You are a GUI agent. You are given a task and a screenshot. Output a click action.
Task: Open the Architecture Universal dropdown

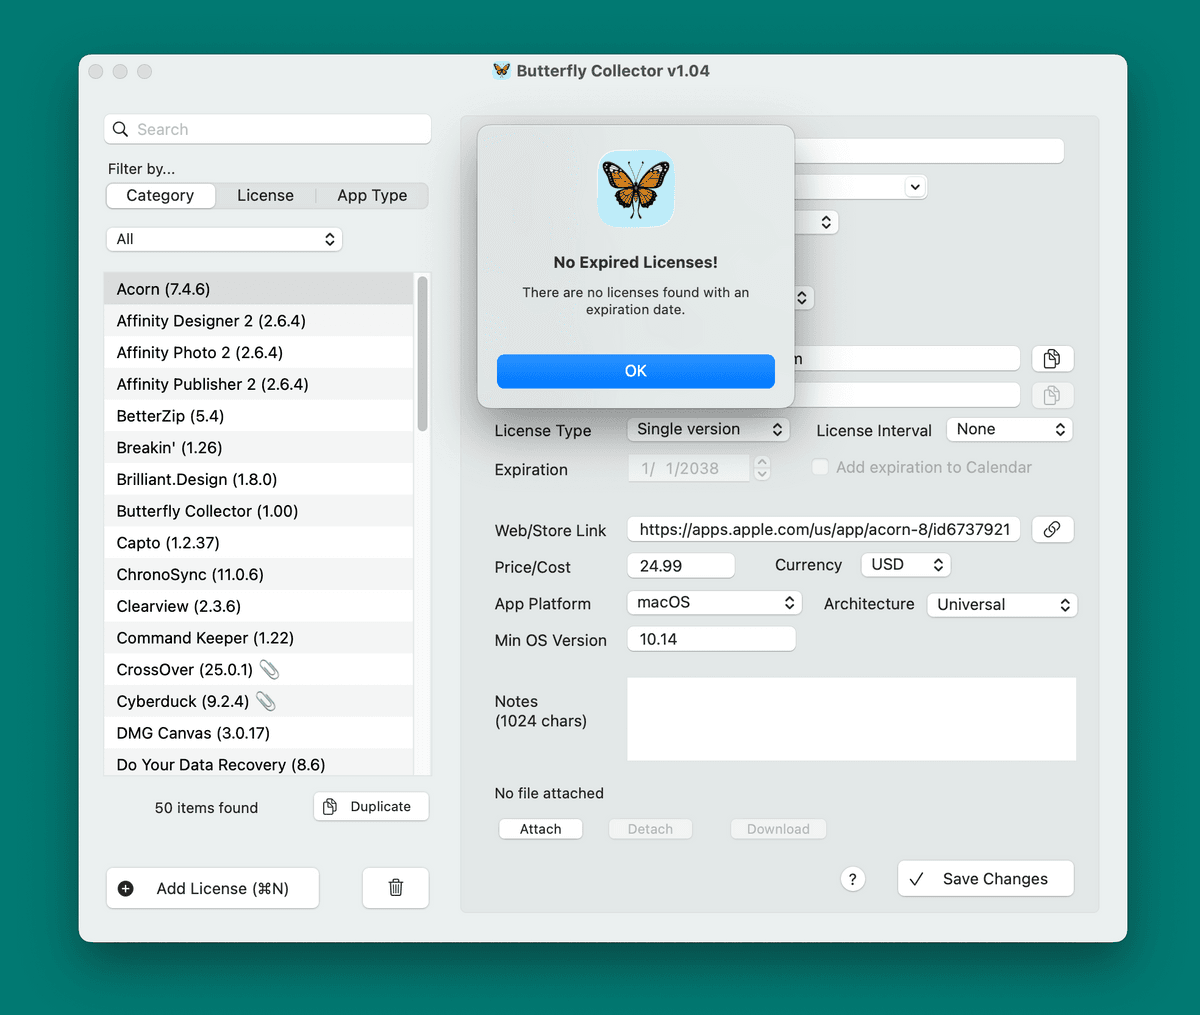pyautogui.click(x=1001, y=605)
